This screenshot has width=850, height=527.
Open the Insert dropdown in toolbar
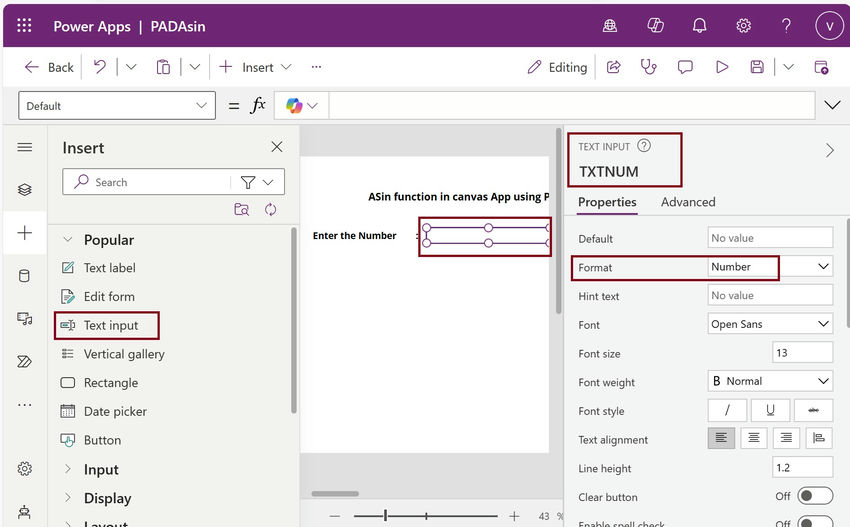point(255,67)
